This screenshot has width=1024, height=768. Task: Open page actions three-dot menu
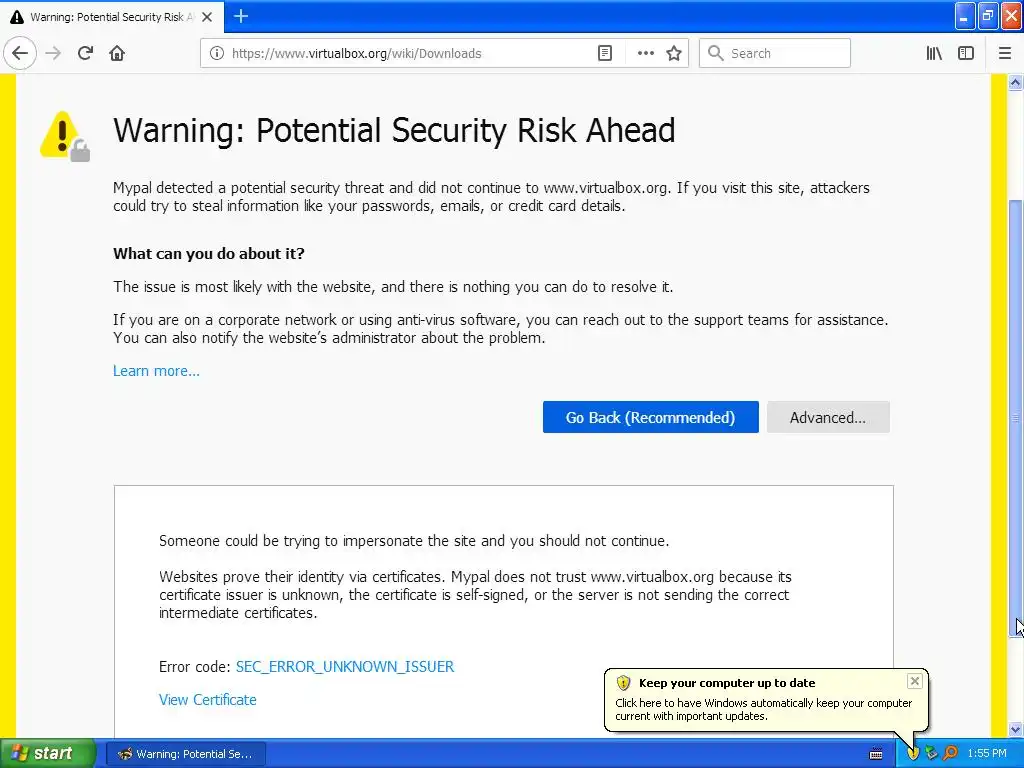coord(645,53)
